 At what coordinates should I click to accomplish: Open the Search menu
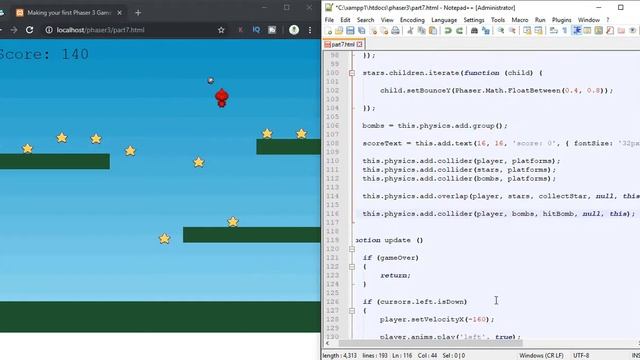(365, 20)
